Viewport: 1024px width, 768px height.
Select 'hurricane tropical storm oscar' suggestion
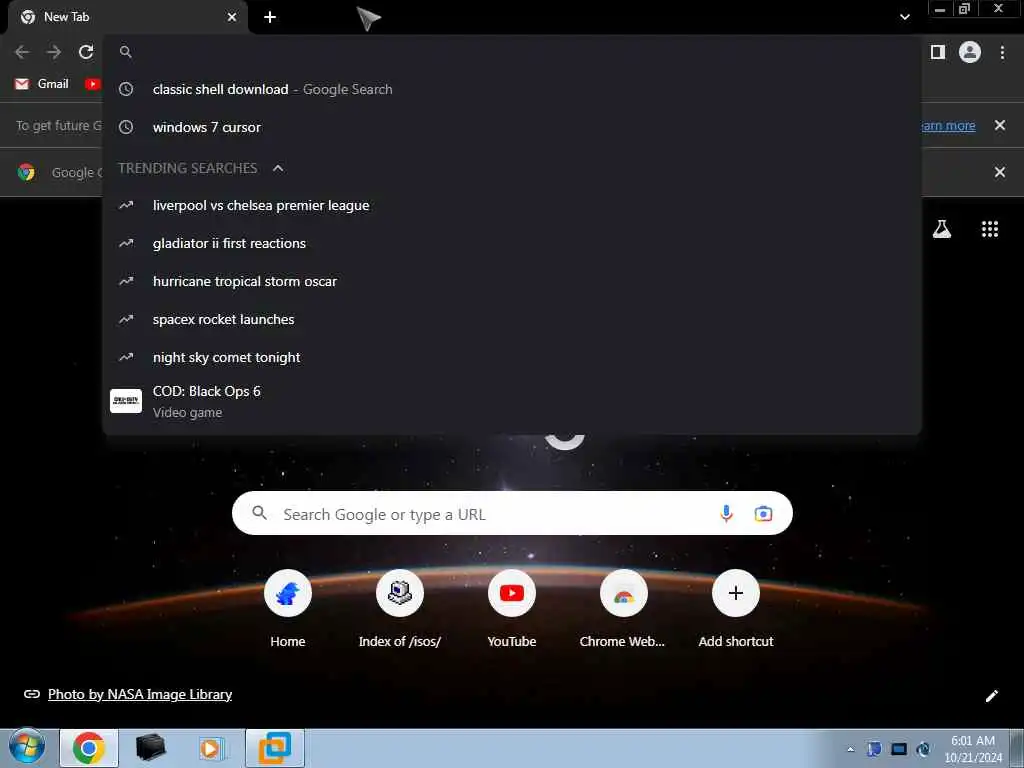point(512,281)
